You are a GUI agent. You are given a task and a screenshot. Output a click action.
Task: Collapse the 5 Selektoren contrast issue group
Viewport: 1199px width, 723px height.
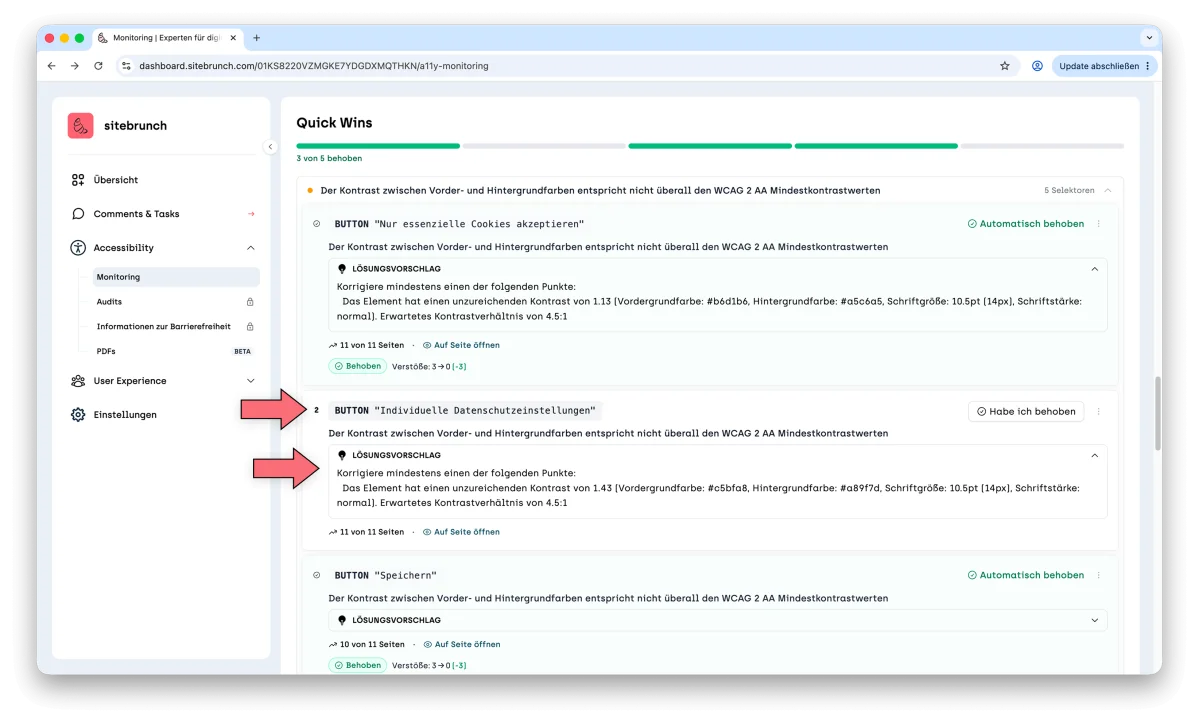(x=1107, y=190)
